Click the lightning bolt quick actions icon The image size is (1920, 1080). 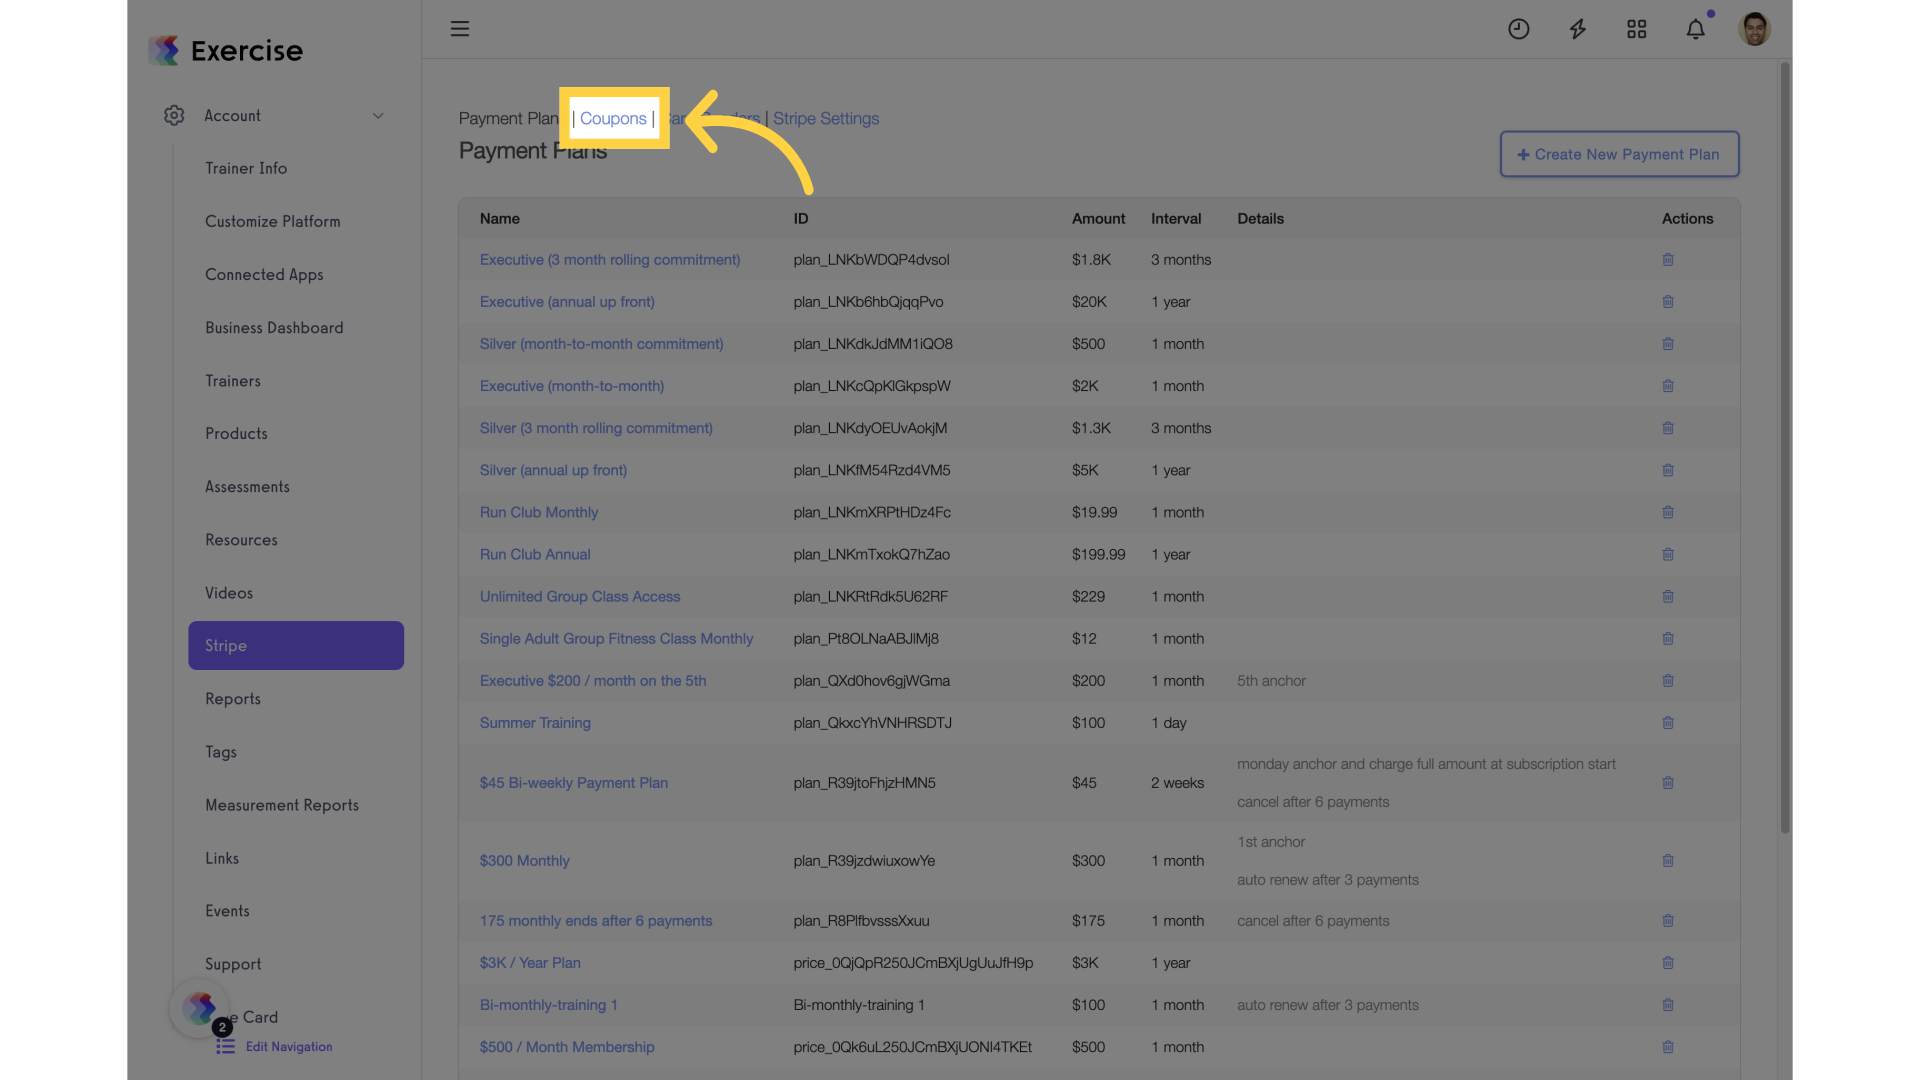tap(1577, 29)
